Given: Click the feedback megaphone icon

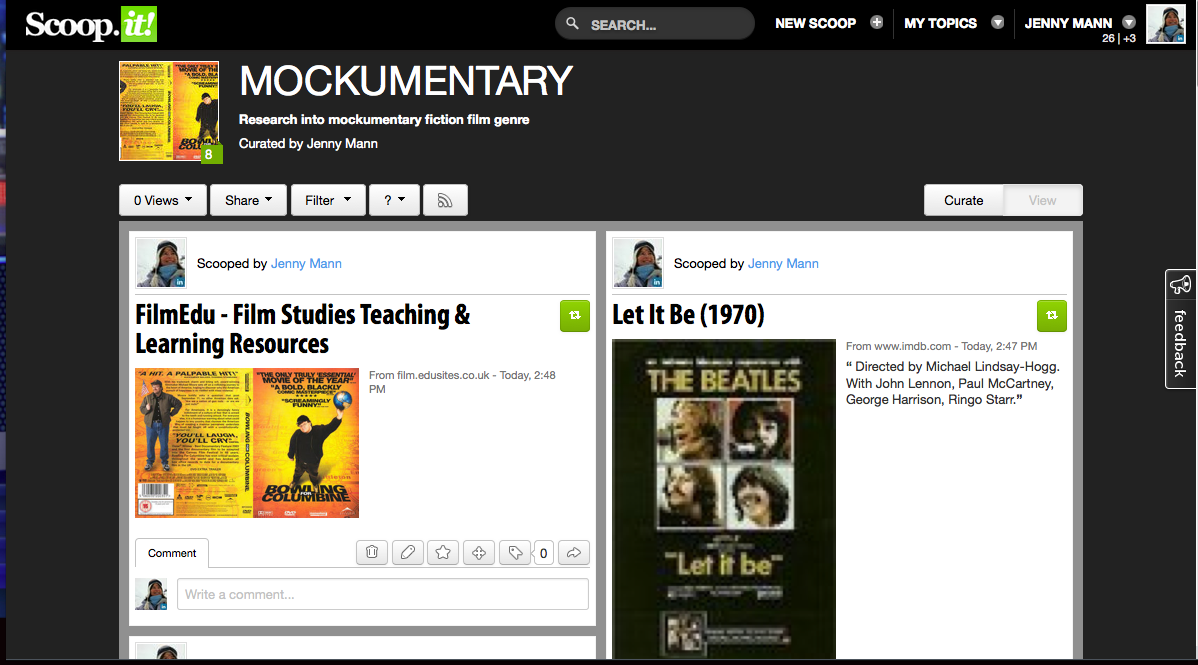Looking at the screenshot, I should 1180,285.
